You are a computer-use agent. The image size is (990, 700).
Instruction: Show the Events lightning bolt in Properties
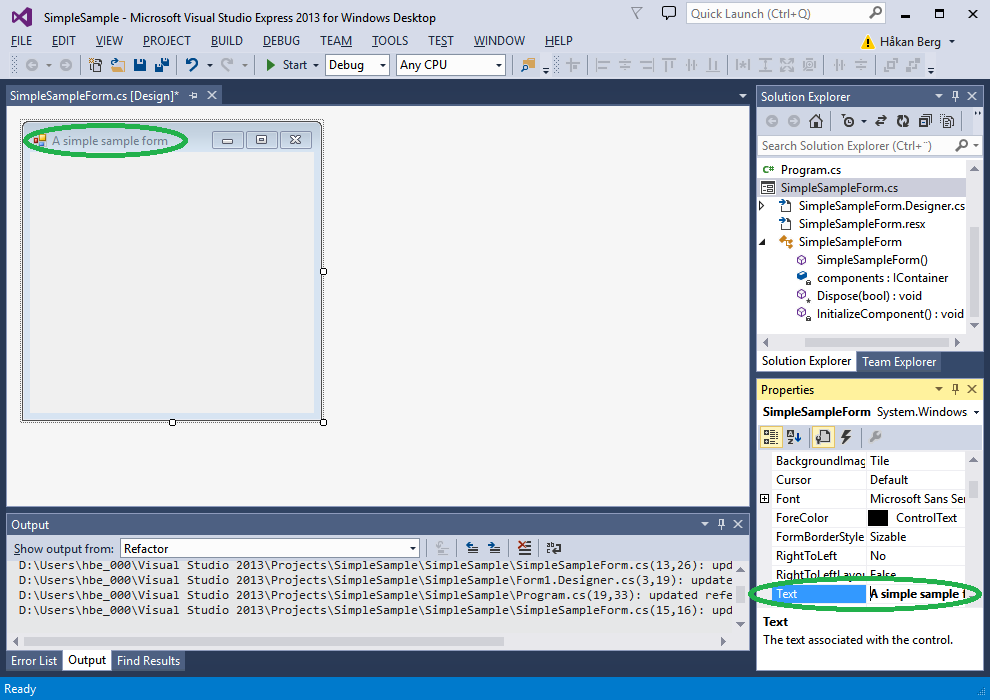point(846,437)
